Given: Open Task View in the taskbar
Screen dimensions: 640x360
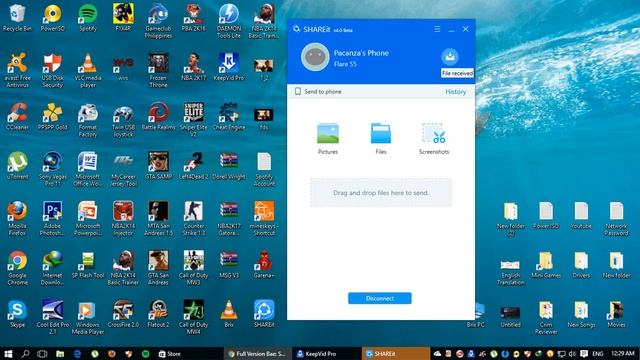Looking at the screenshot, I should [x=42, y=353].
